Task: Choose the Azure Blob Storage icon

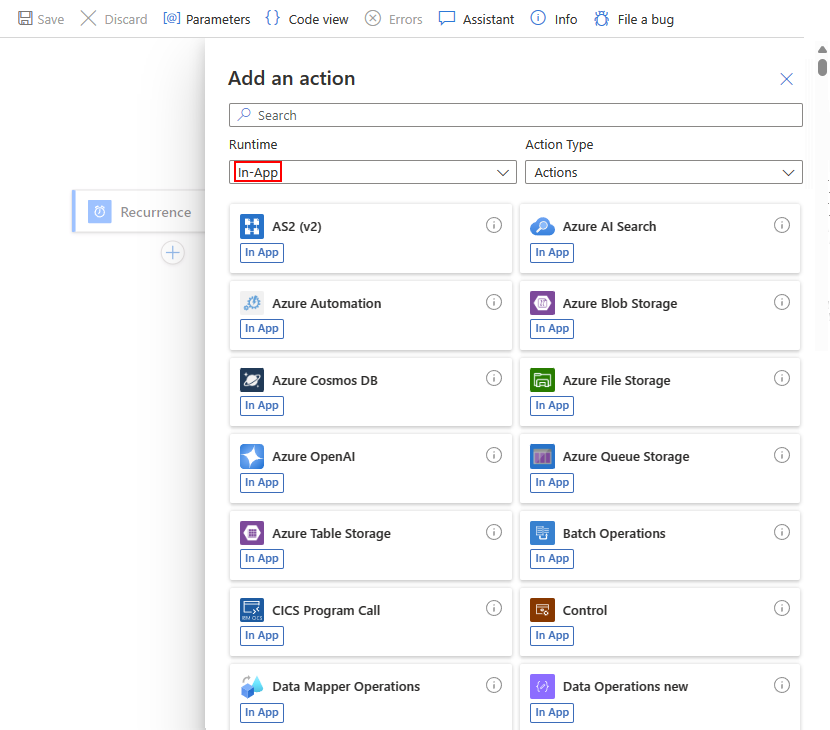Action: 542,304
